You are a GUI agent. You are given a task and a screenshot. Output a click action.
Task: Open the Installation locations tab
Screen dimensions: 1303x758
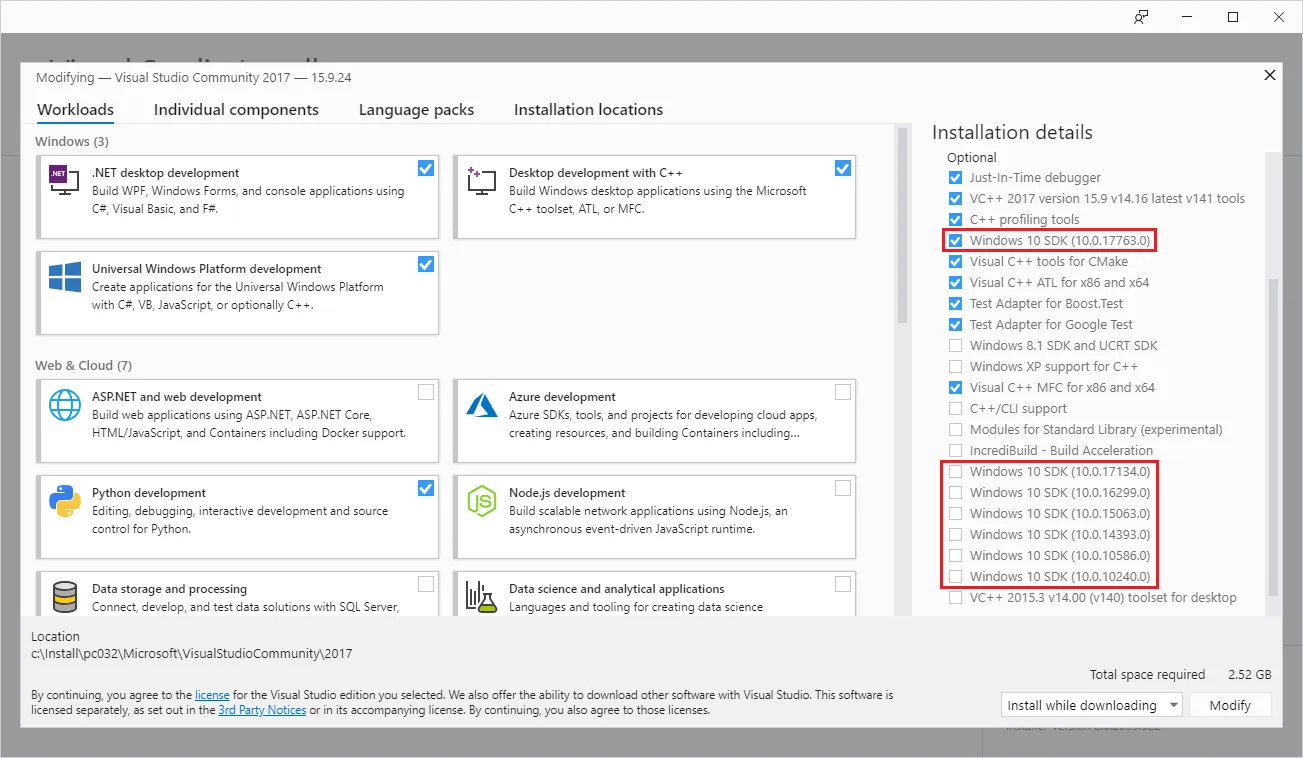tap(588, 110)
